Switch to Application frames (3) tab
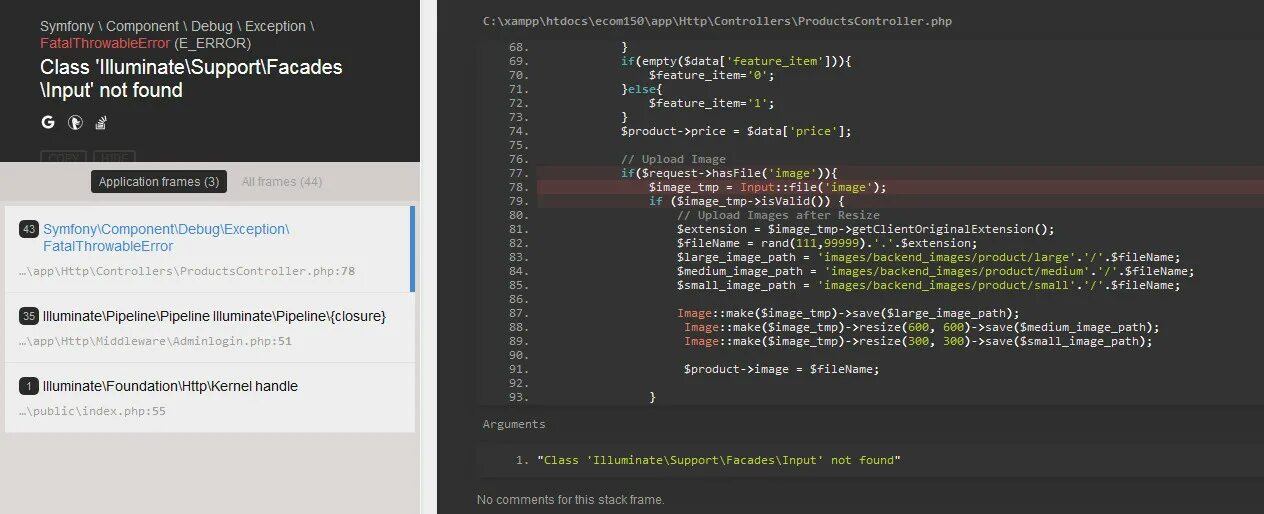Screen dimensions: 1264x514 pos(159,182)
